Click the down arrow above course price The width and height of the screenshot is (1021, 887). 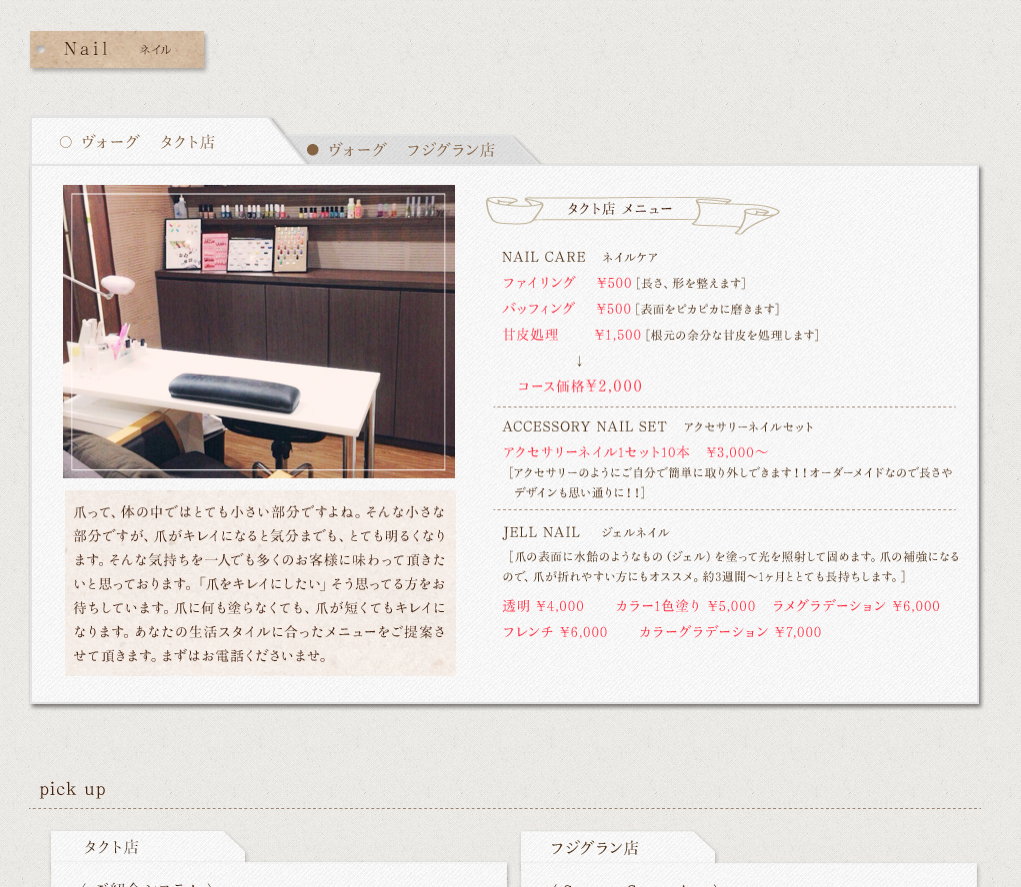pyautogui.click(x=579, y=361)
